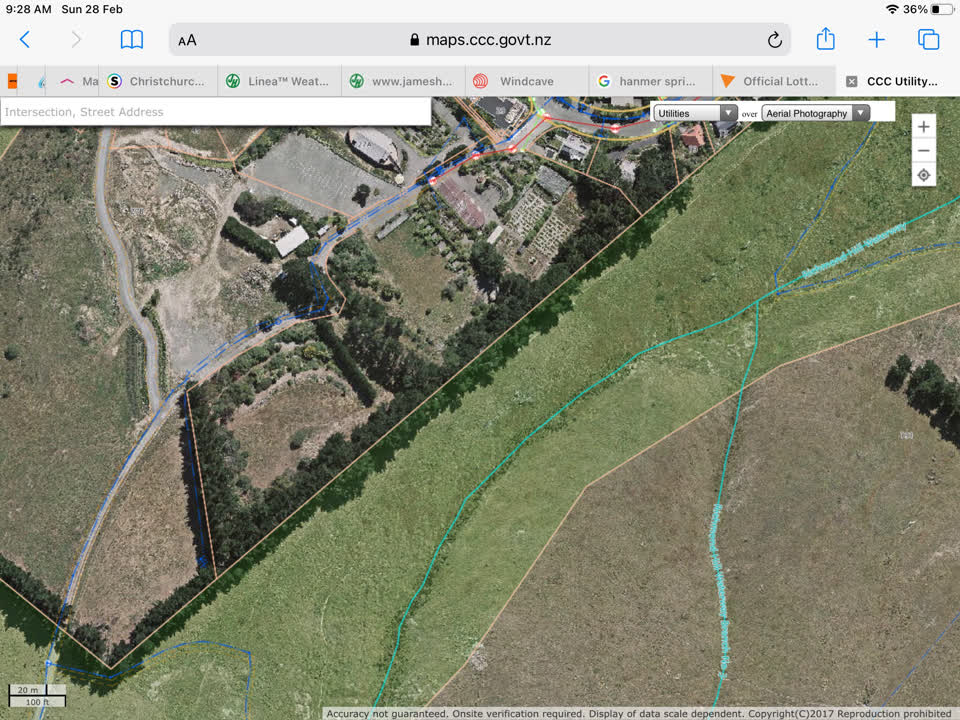Viewport: 960px width, 720px height.
Task: Tap the padlock icon in the address bar
Action: click(414, 40)
